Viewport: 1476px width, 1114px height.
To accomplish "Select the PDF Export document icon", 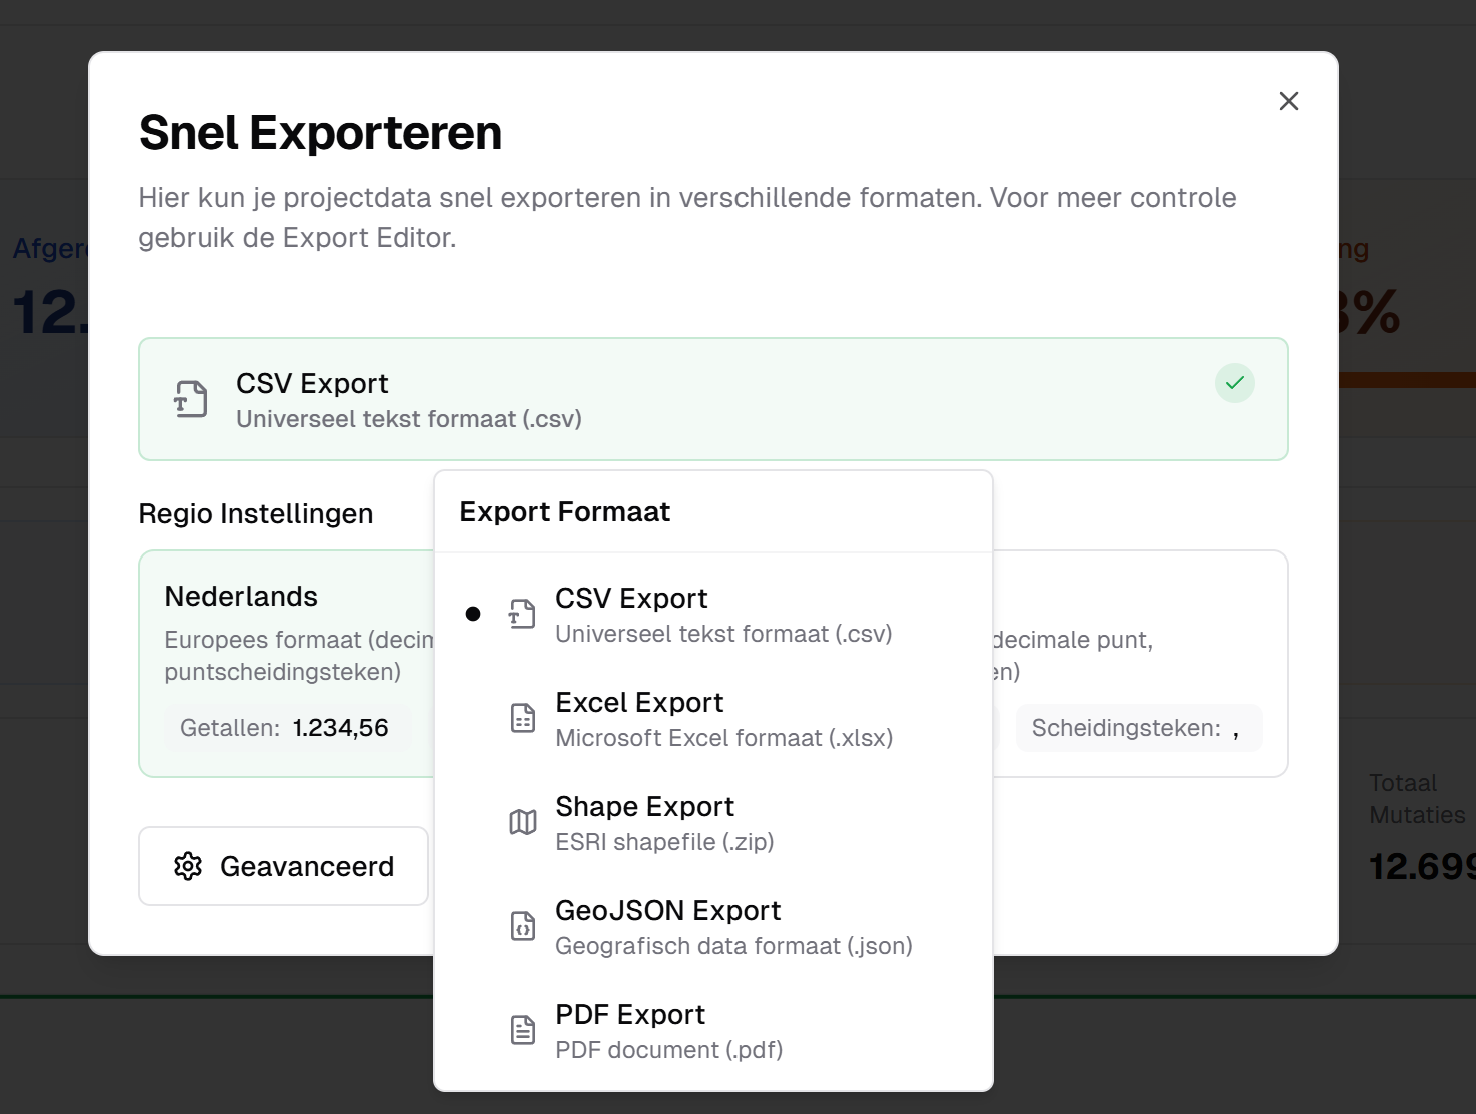I will point(523,1030).
